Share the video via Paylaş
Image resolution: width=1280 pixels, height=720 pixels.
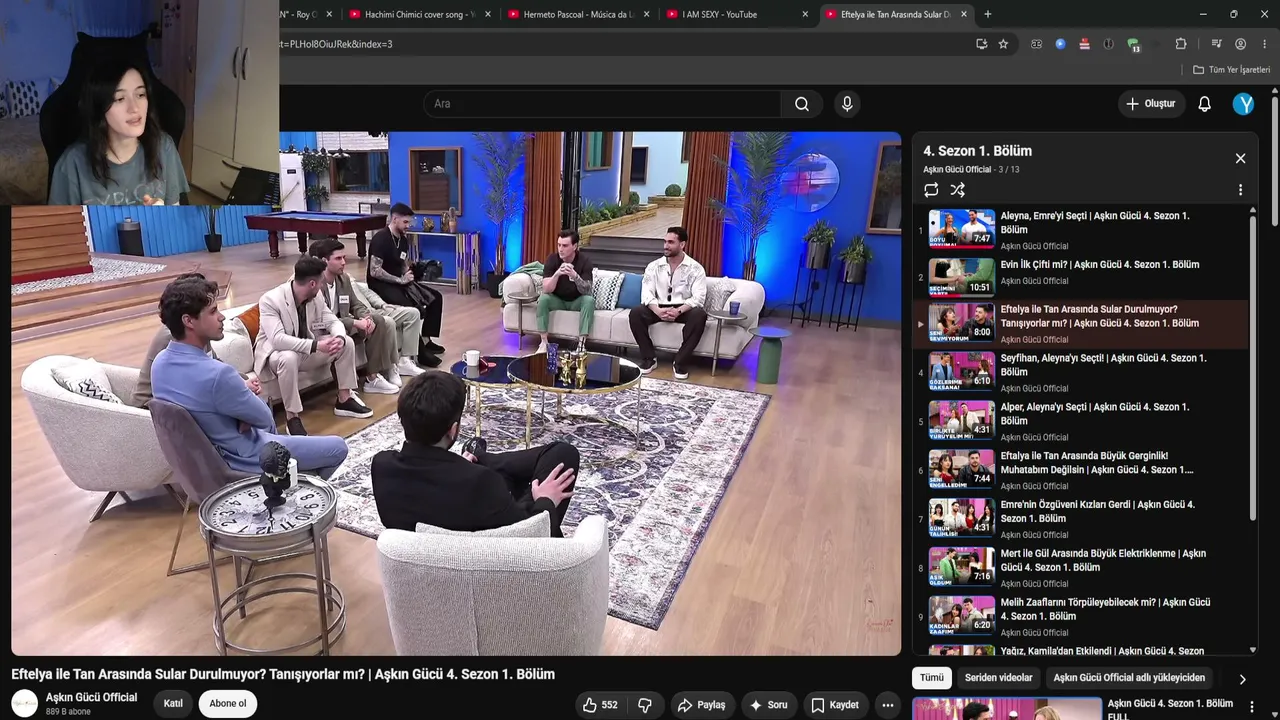701,705
